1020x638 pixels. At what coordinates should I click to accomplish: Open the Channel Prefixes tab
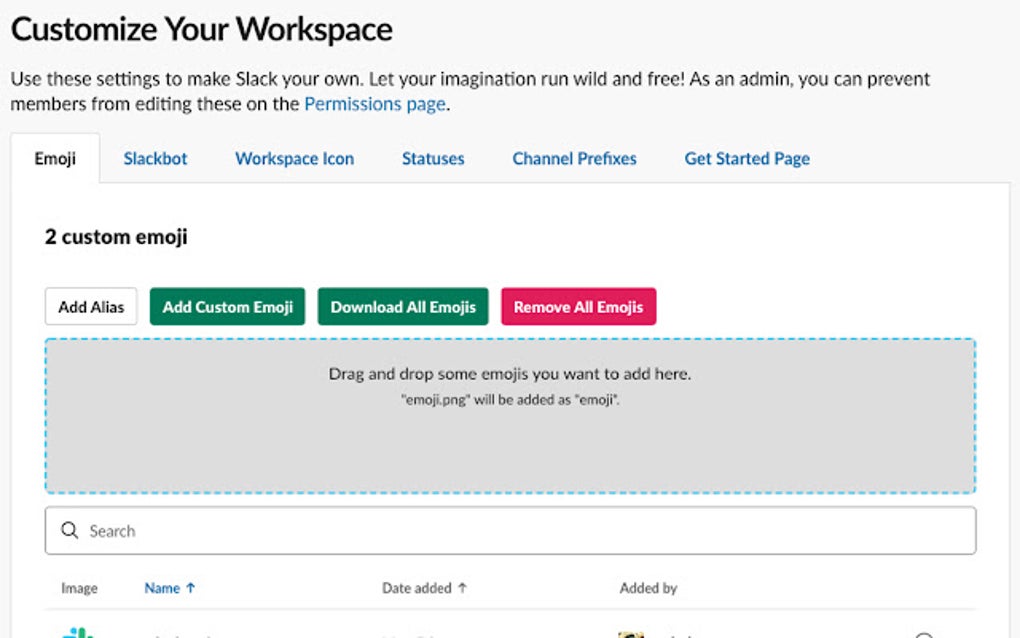(x=573, y=158)
